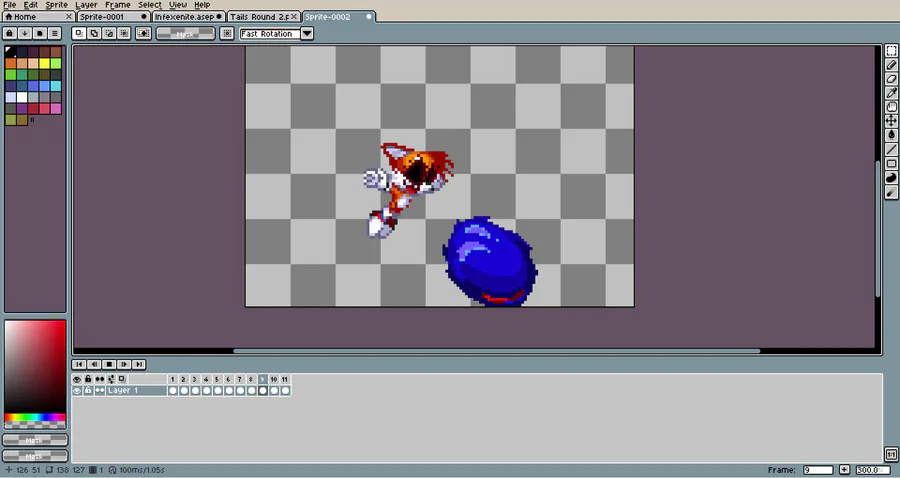900x478 pixels.
Task: Open the Select menu
Action: pos(149,5)
